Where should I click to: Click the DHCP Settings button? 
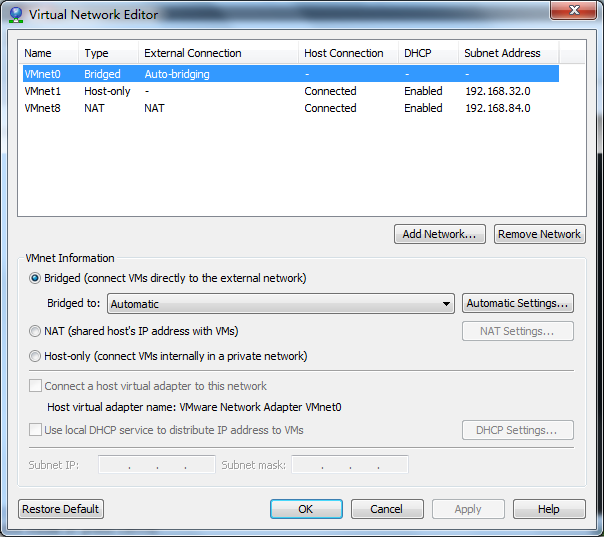point(518,430)
